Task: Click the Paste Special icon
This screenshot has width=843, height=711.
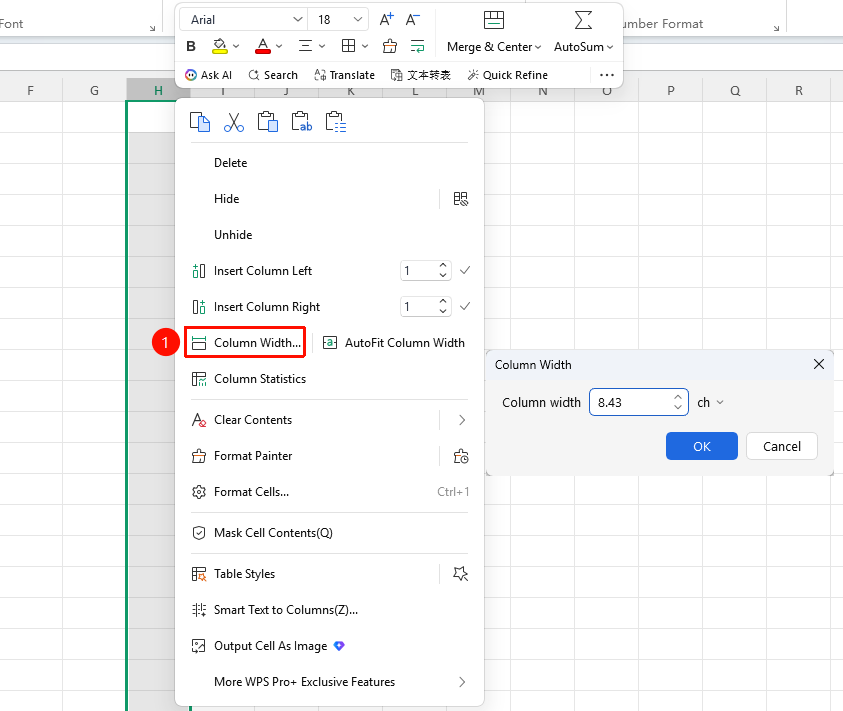Action: (x=335, y=122)
